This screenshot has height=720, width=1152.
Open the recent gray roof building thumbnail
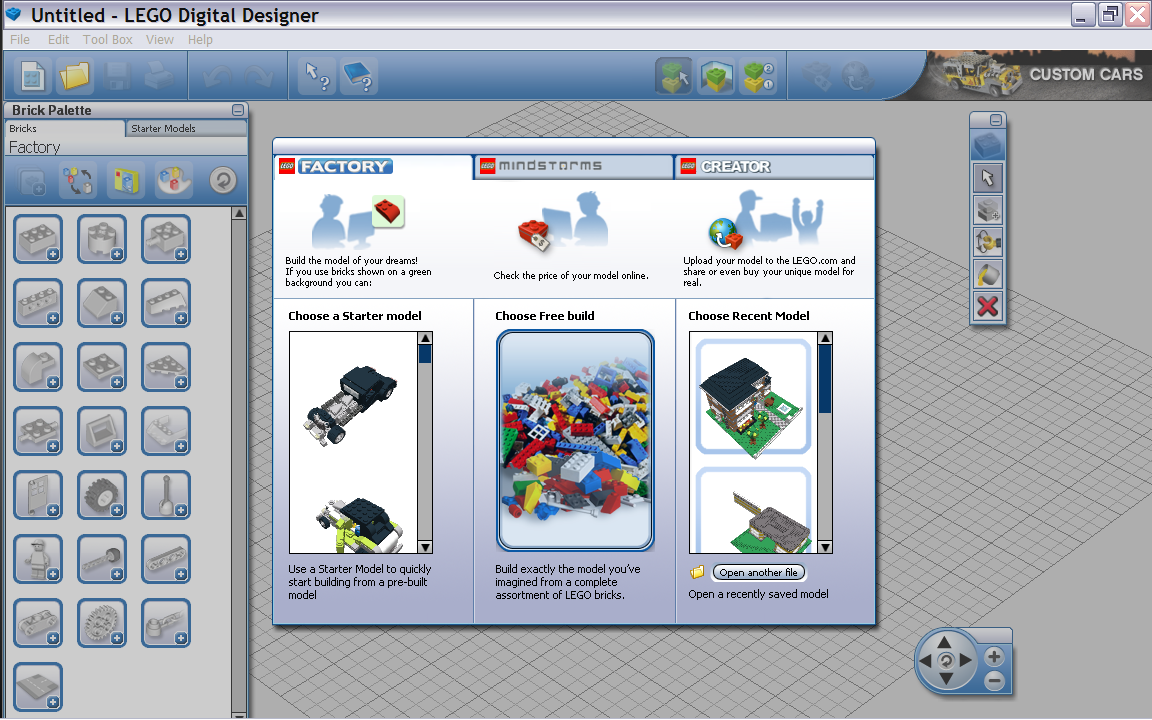753,511
